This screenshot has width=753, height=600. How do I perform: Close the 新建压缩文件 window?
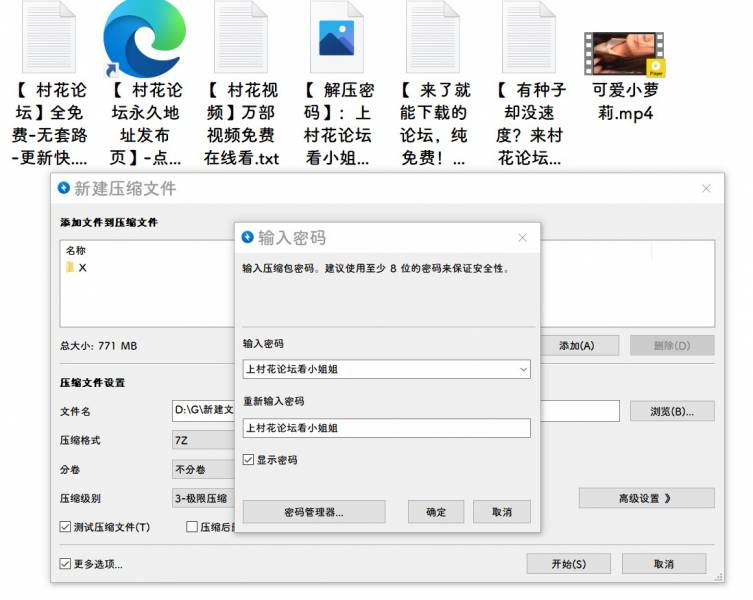(x=706, y=188)
